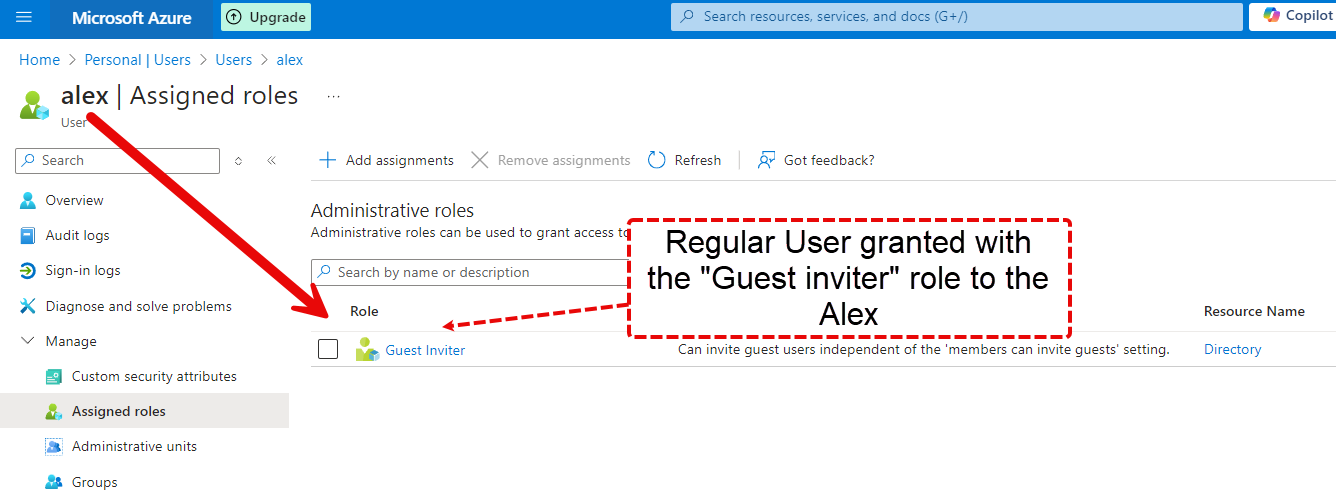Open the more options ellipsis next to Assigned roles
The image size is (1336, 492).
(x=334, y=97)
